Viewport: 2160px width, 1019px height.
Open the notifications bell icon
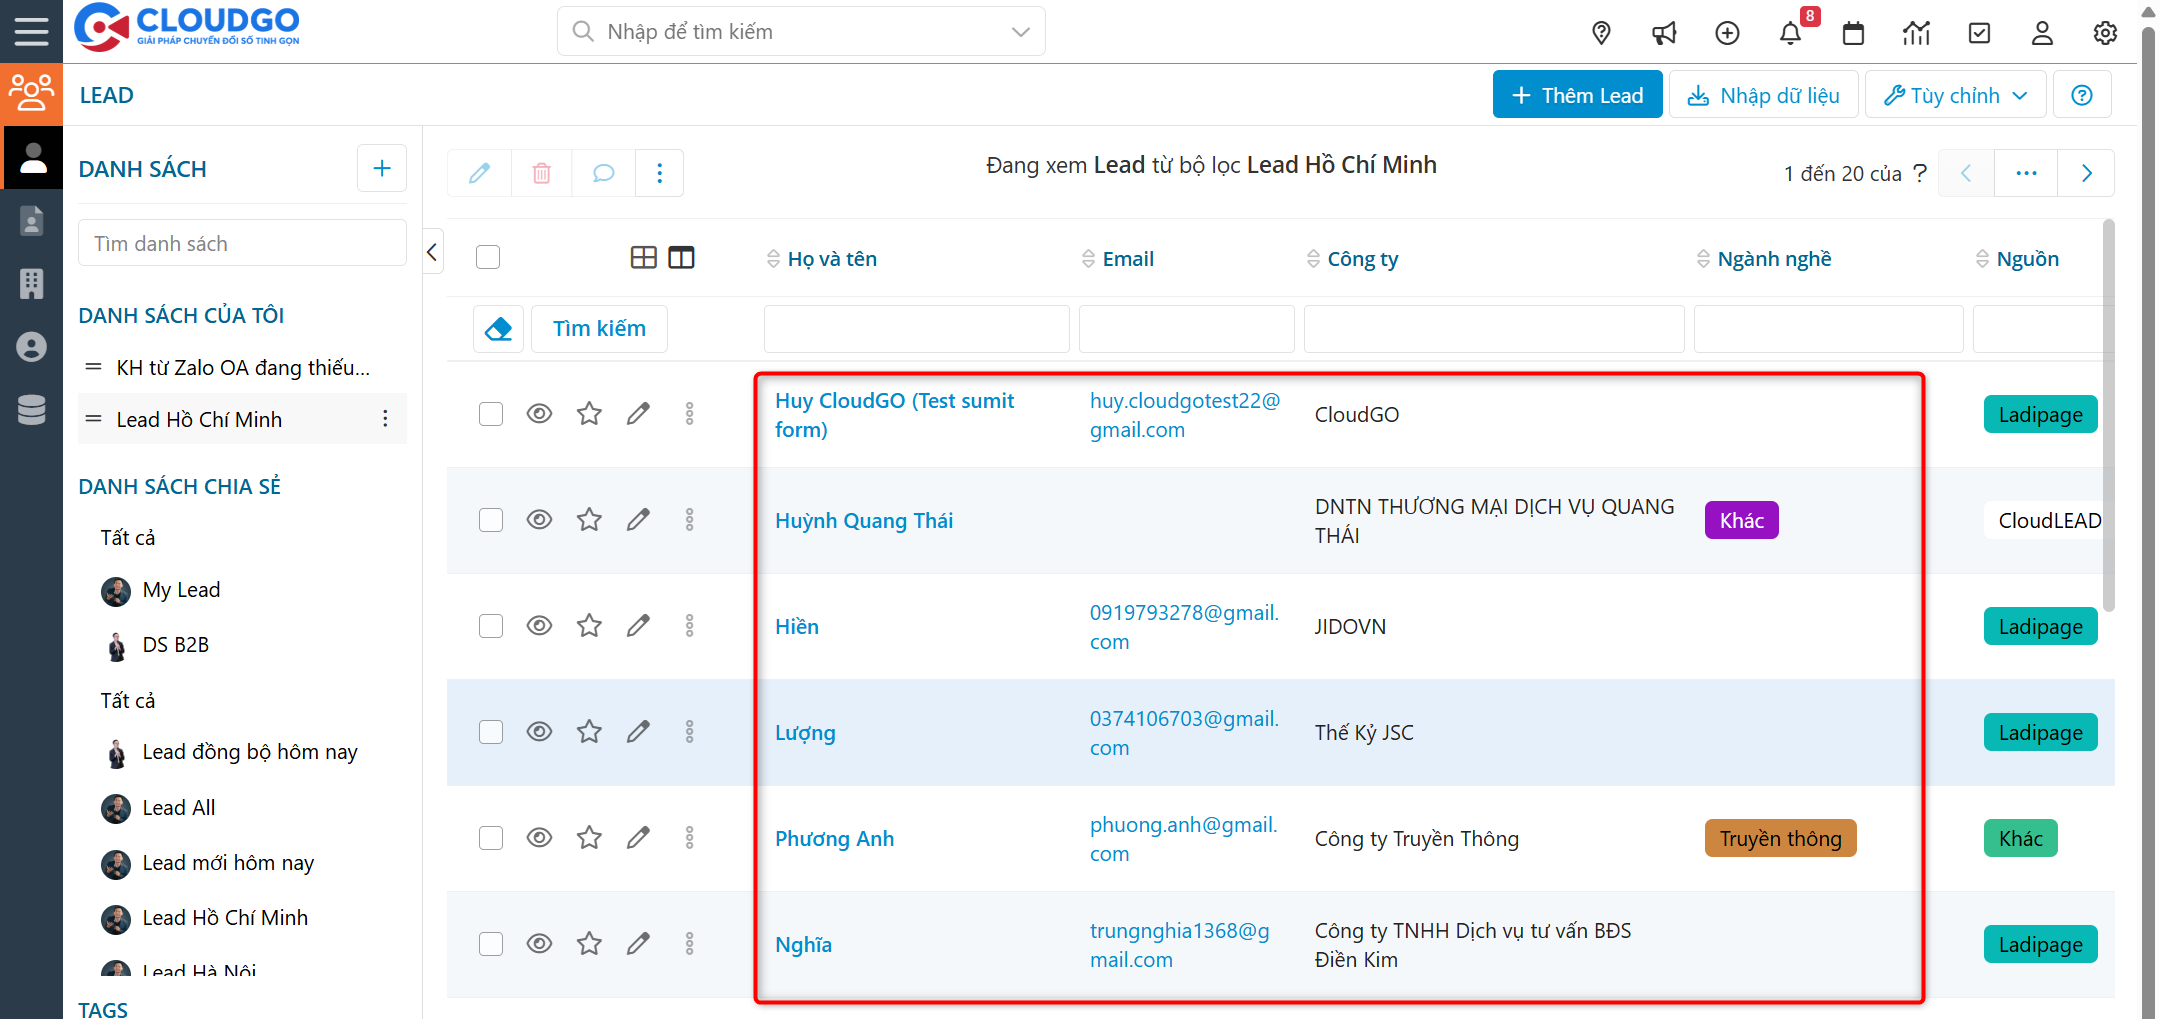tap(1790, 33)
